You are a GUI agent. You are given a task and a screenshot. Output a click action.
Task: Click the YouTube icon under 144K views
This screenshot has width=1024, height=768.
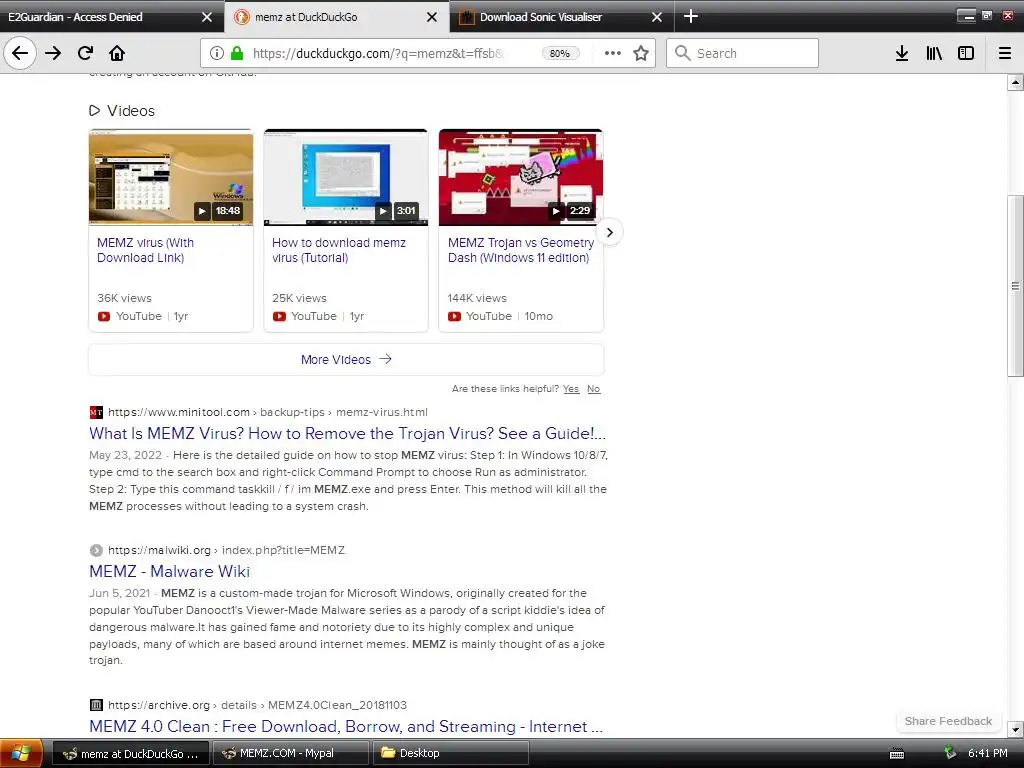click(454, 316)
